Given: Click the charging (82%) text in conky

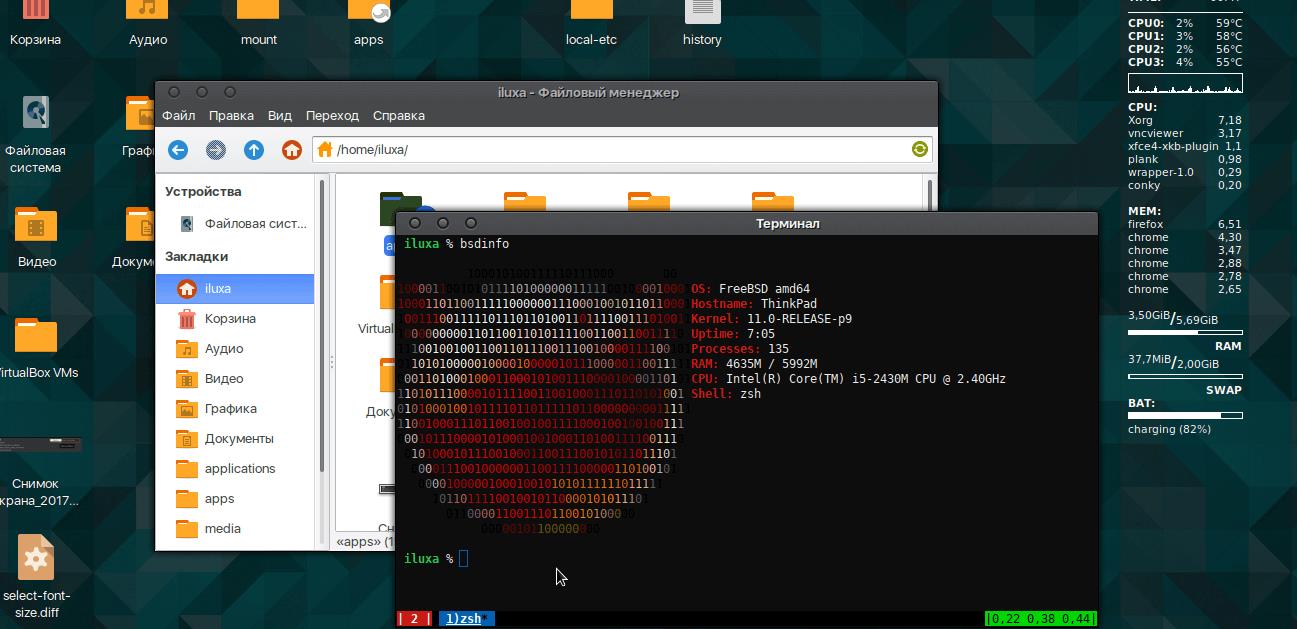Looking at the screenshot, I should tap(1169, 429).
